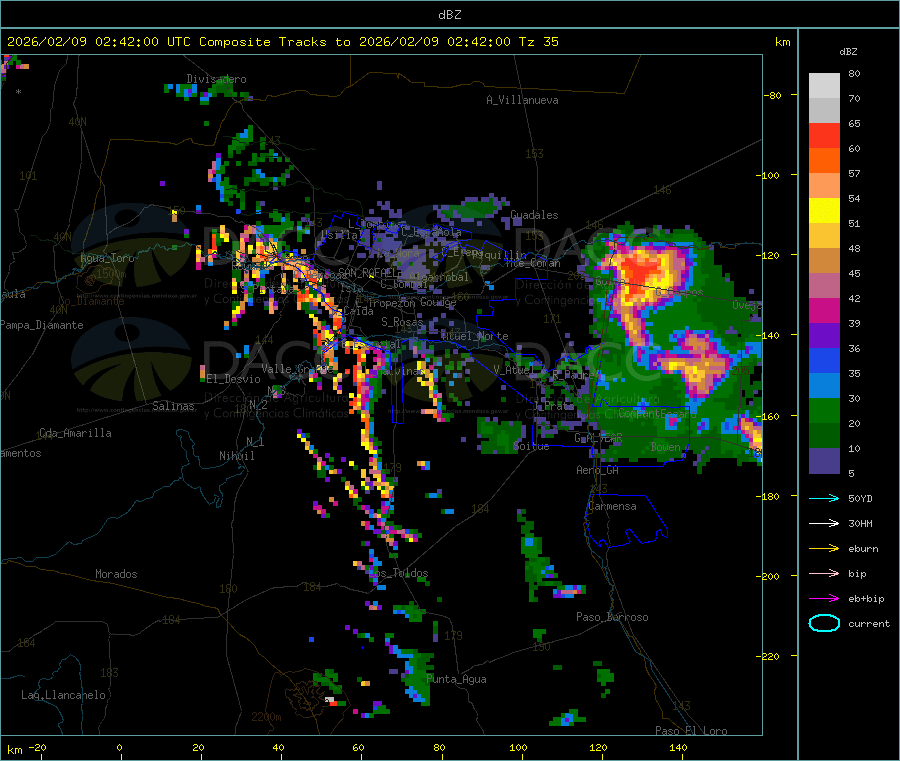This screenshot has width=900, height=761.
Task: Select the red 60 dBZ color swatch
Action: (824, 135)
